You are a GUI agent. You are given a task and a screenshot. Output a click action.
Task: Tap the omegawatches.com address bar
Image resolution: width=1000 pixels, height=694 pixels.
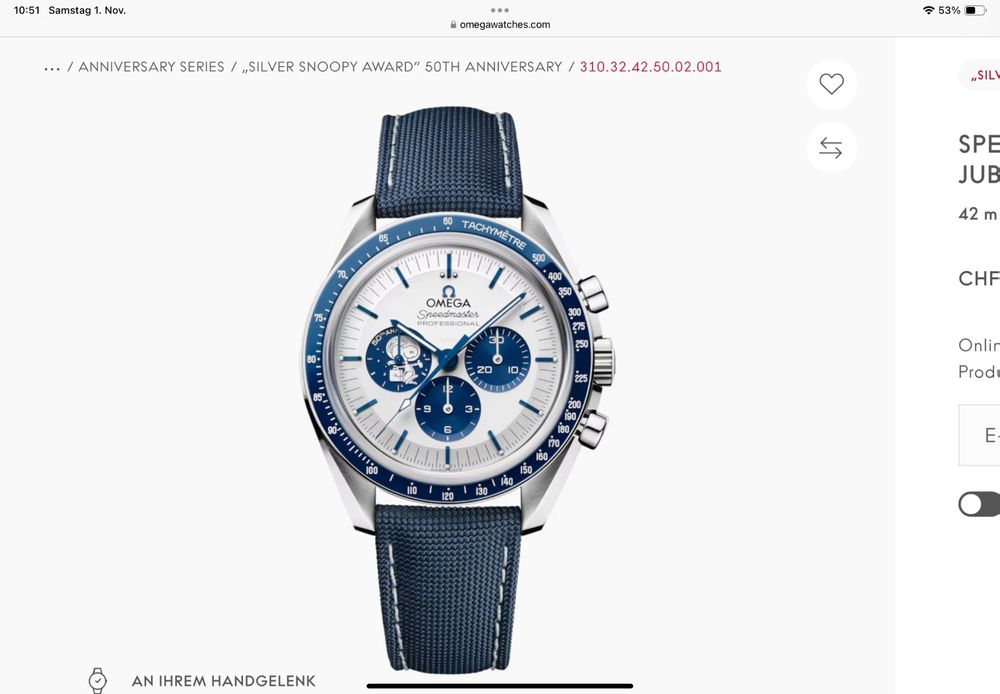500,25
